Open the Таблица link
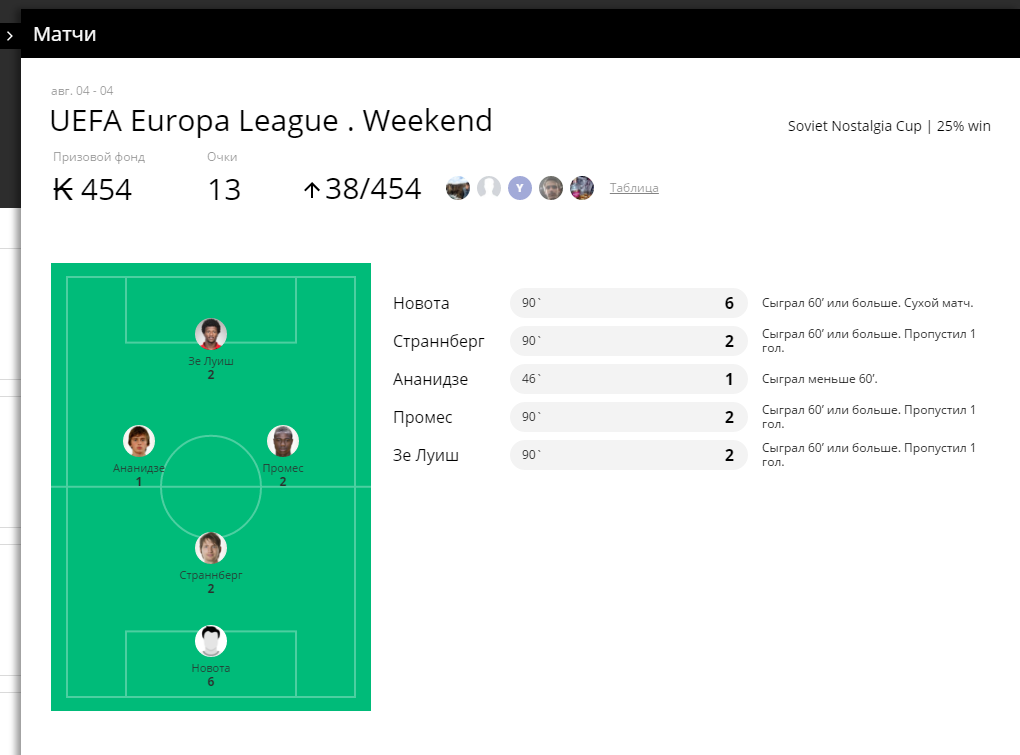Screen dimensions: 1020x755 (x=634, y=188)
